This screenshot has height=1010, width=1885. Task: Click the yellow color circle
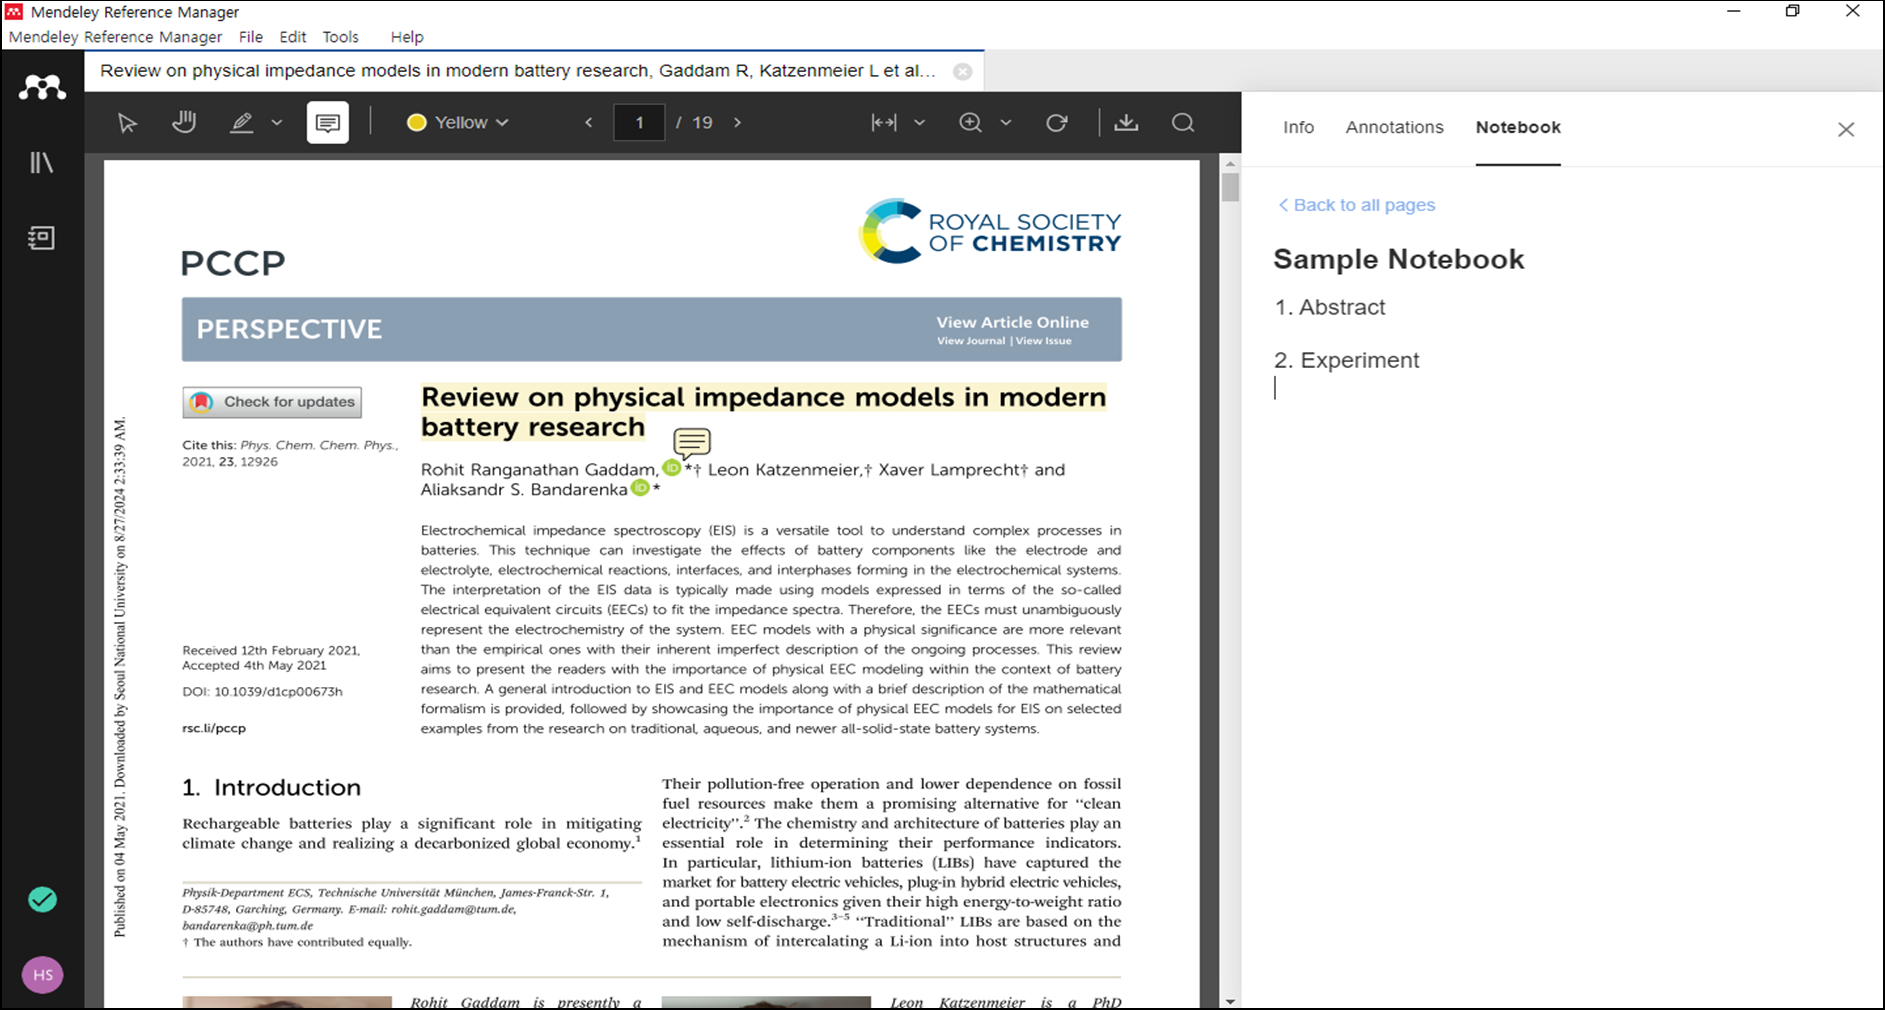coord(417,122)
